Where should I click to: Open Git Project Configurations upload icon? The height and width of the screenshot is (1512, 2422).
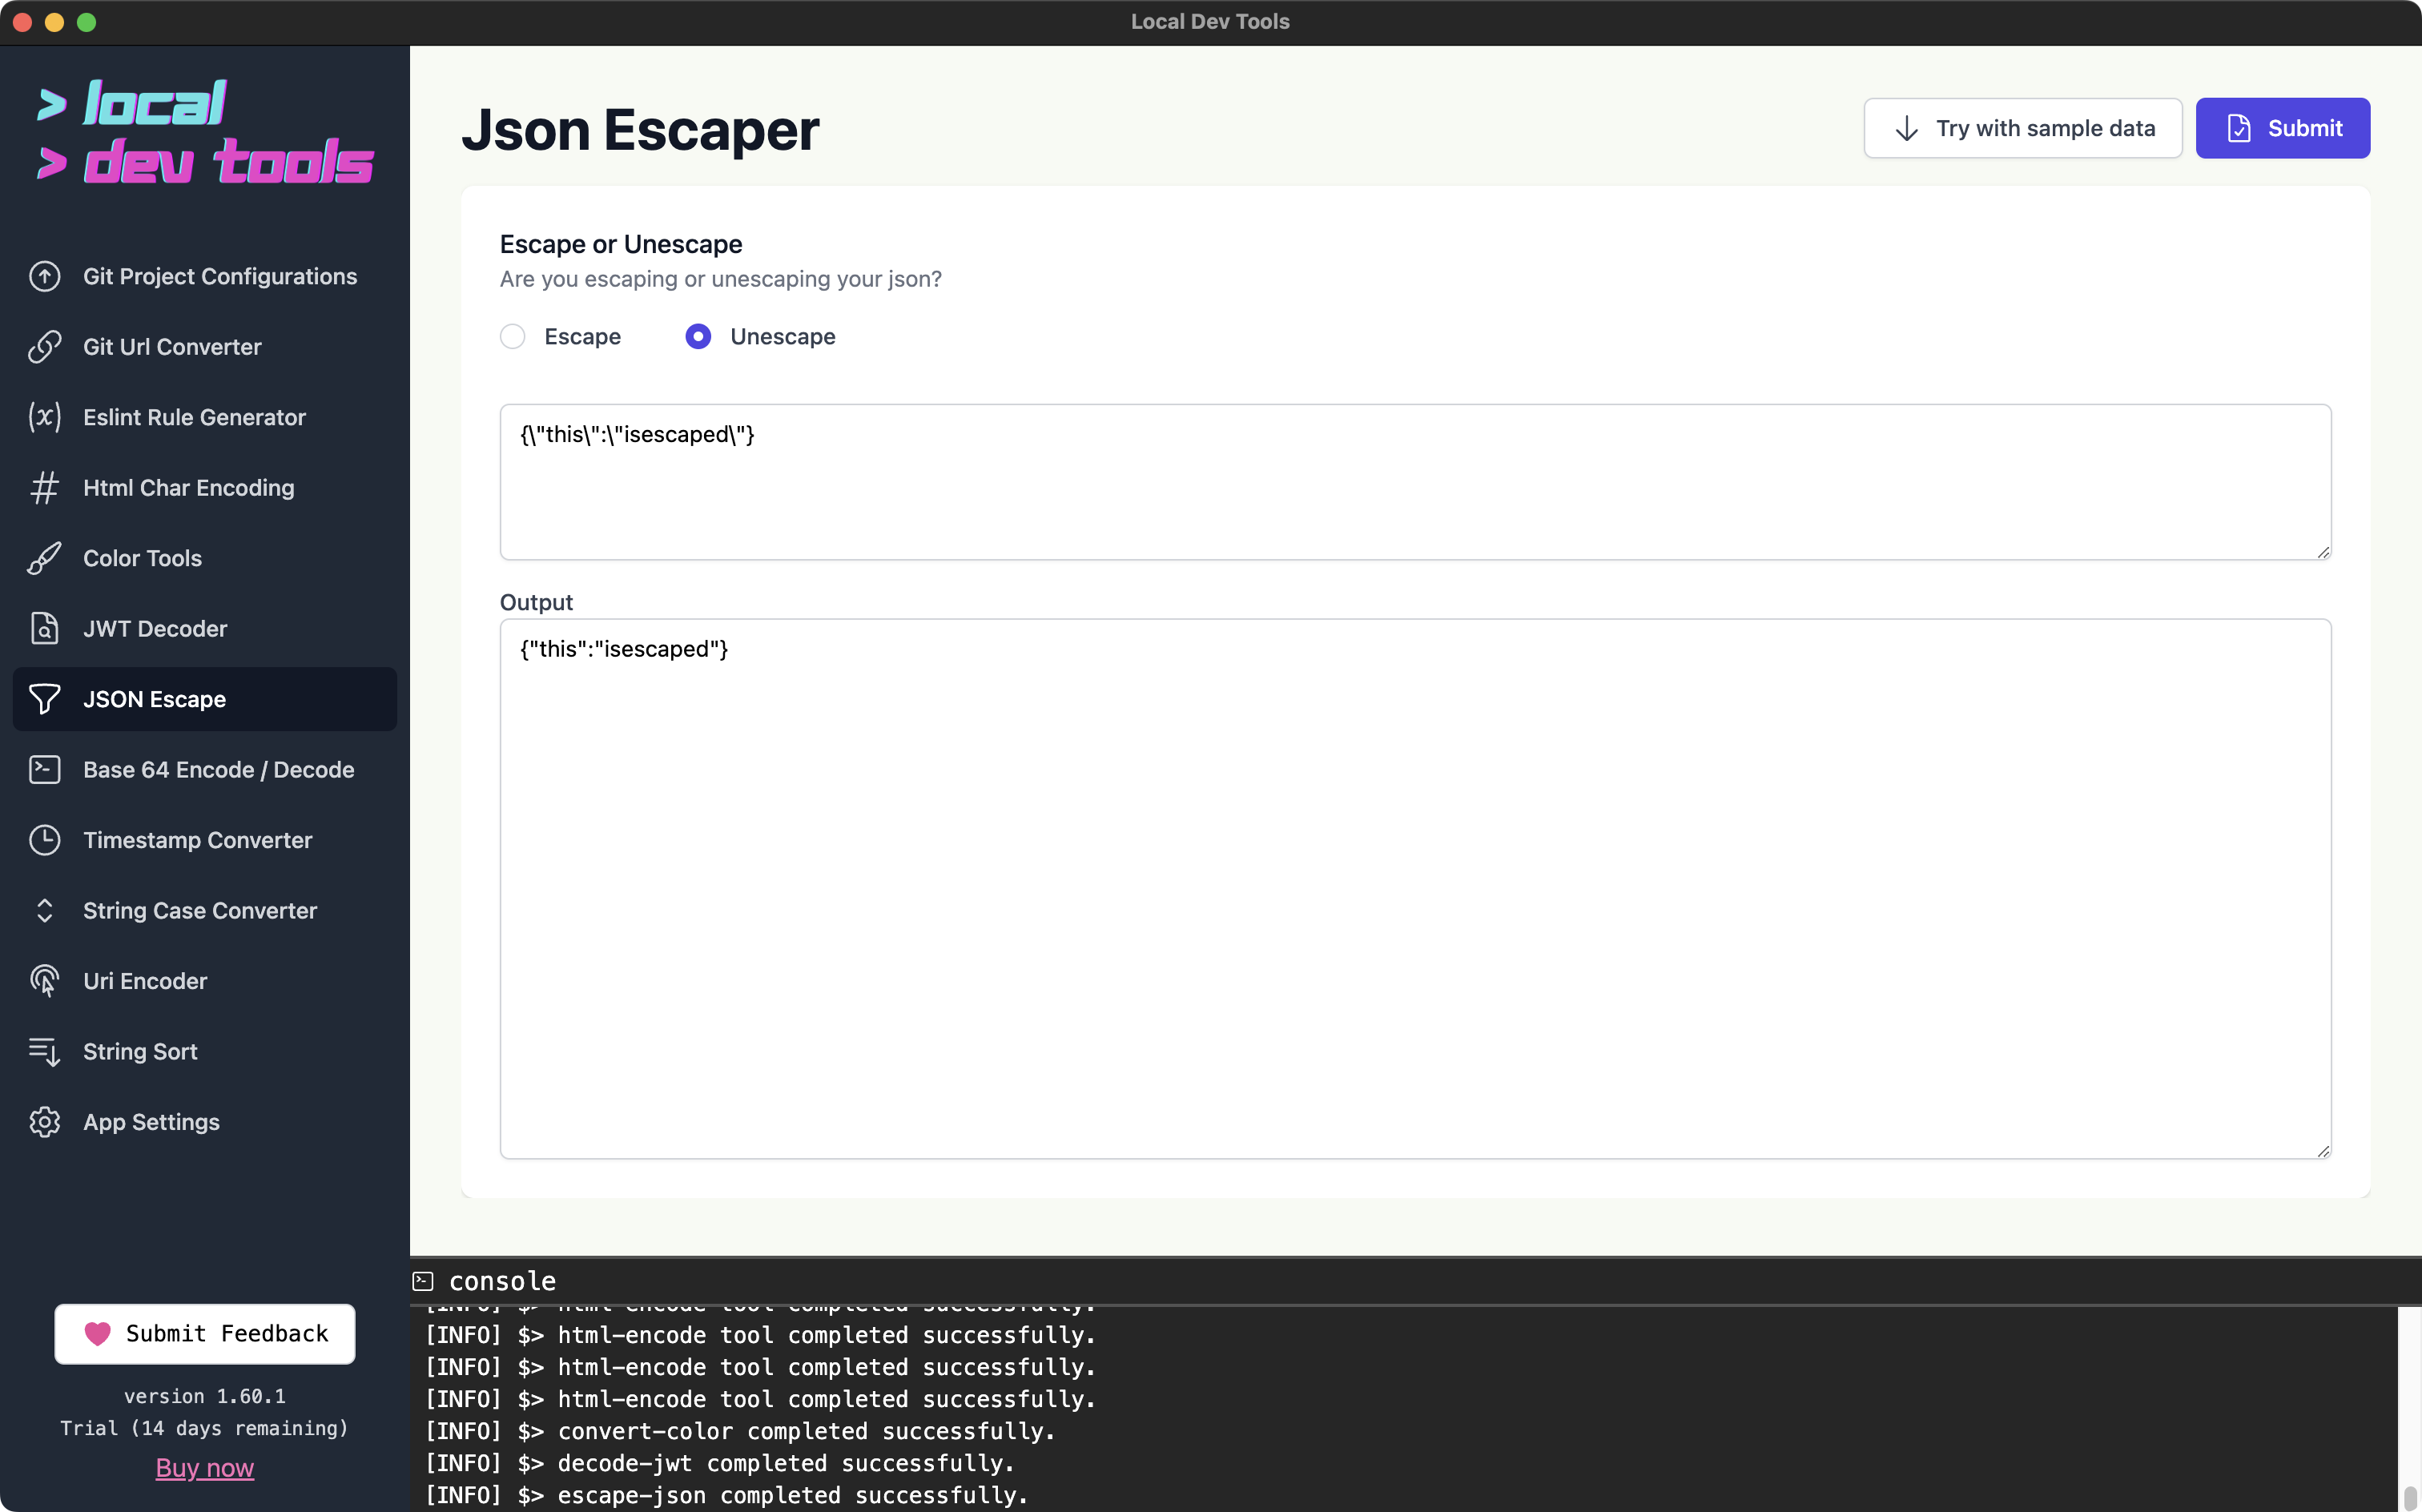click(44, 276)
